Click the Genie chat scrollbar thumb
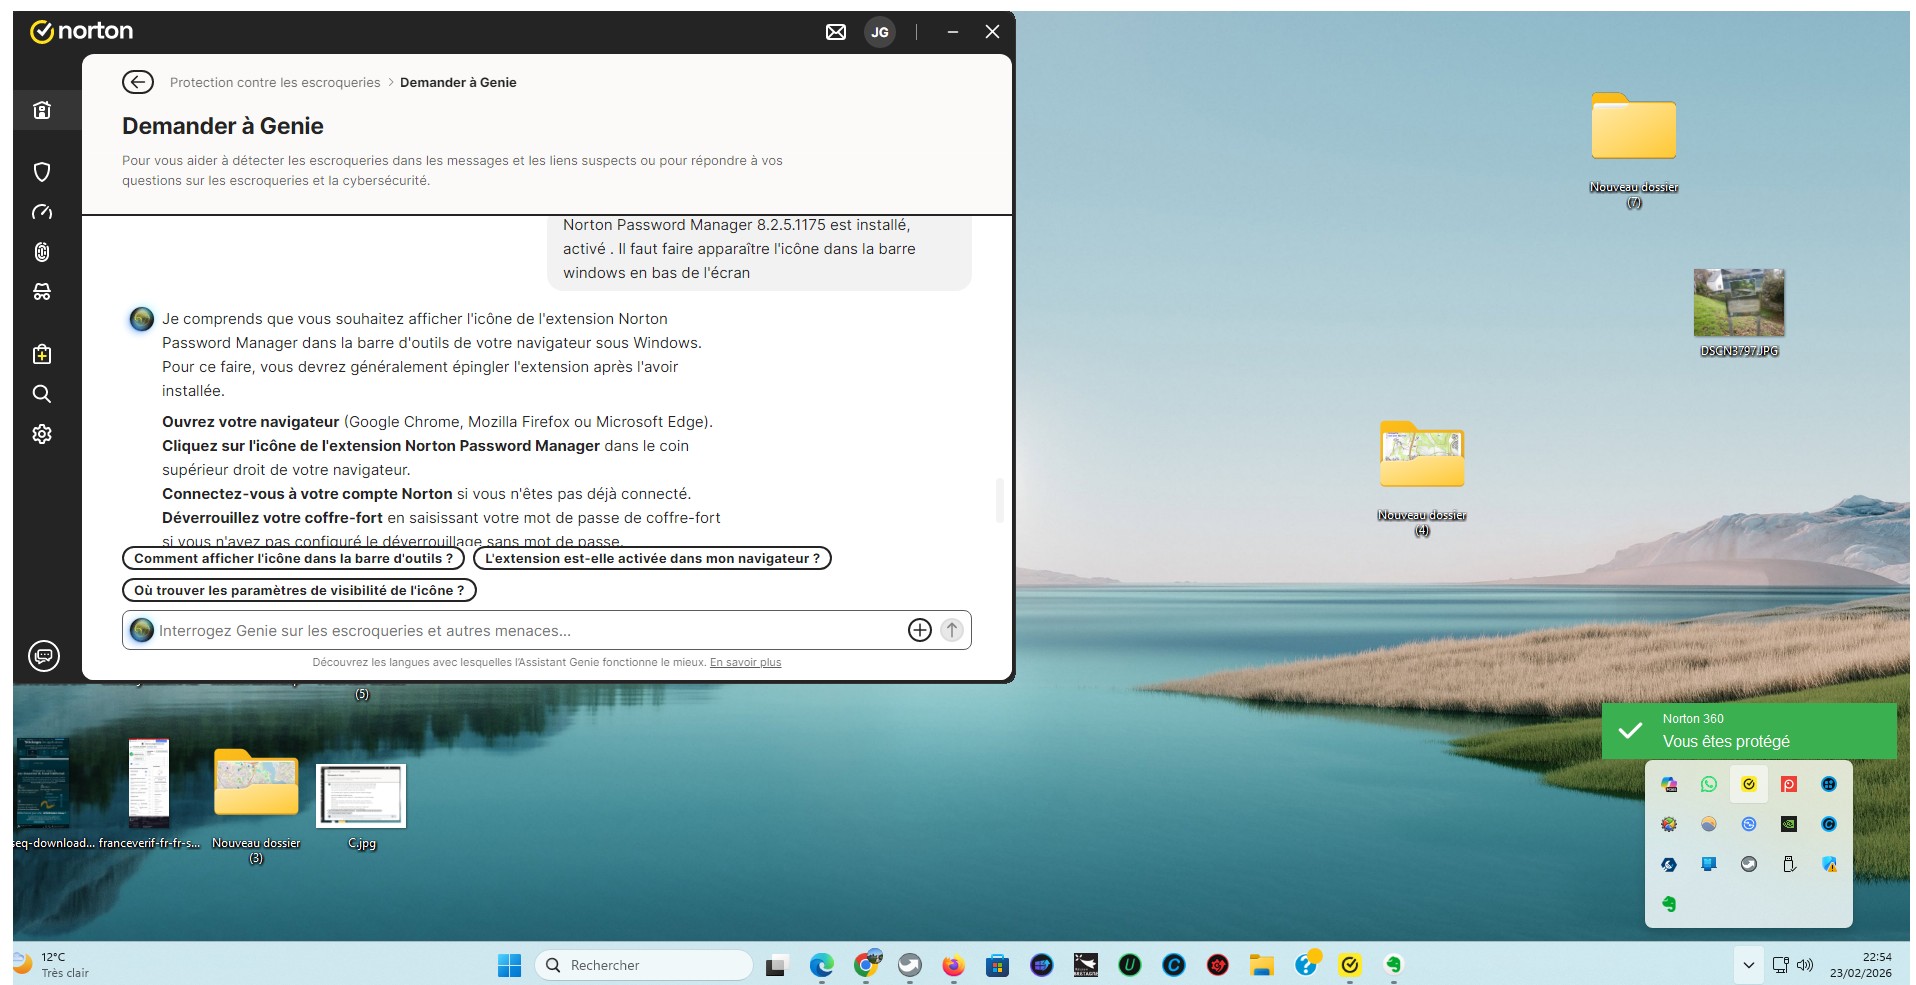The width and height of the screenshot is (1916, 985). pyautogui.click(x=999, y=500)
